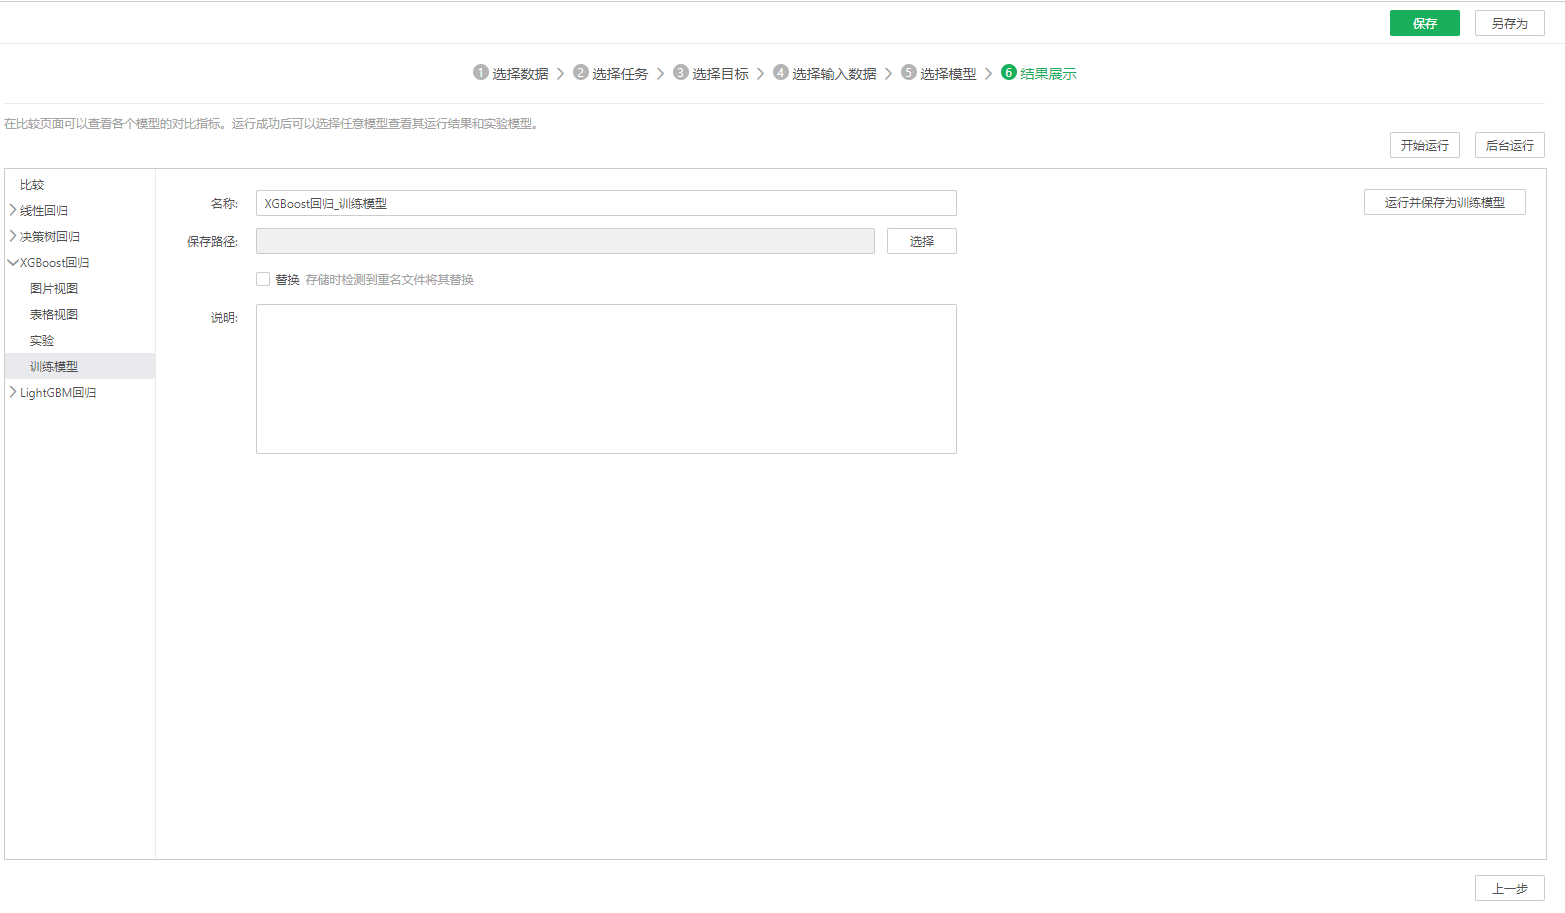Screen dimensions: 1565x913
Task: Open 图片视图 under XGBoost回归
Action: [x=54, y=289]
